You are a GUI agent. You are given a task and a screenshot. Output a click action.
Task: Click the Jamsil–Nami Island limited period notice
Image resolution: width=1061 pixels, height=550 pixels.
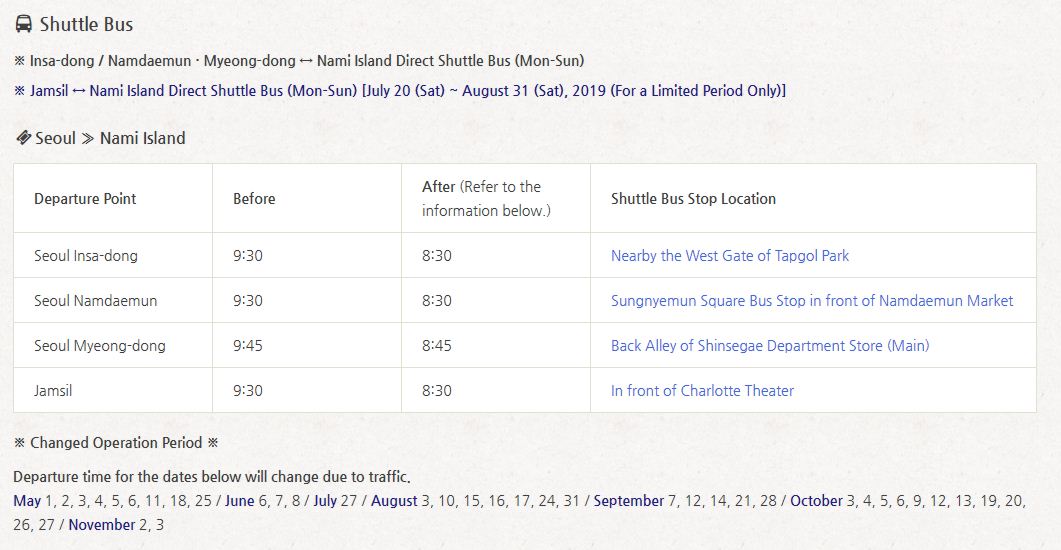tap(400, 91)
